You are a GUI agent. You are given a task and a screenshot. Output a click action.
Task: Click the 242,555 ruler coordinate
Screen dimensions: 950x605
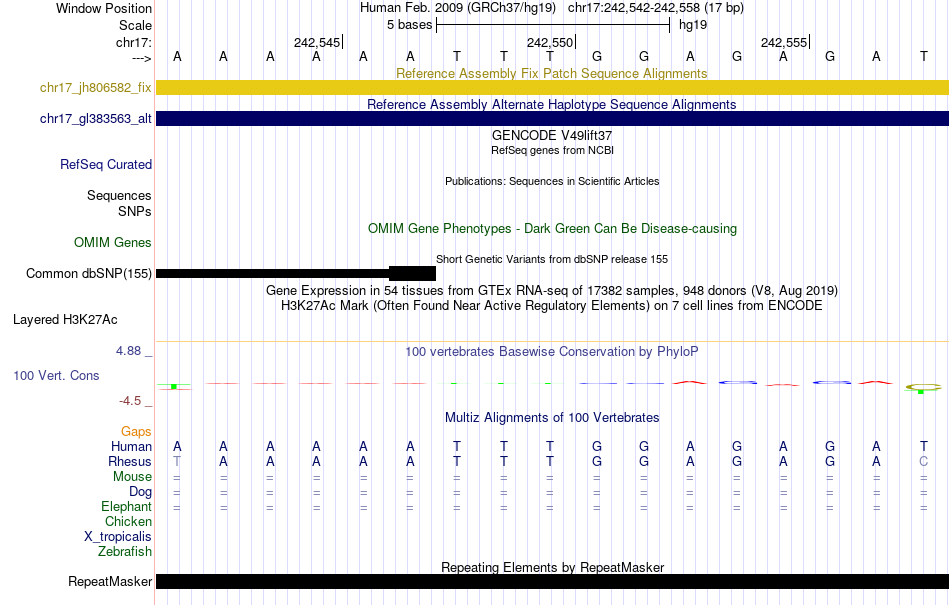click(784, 42)
